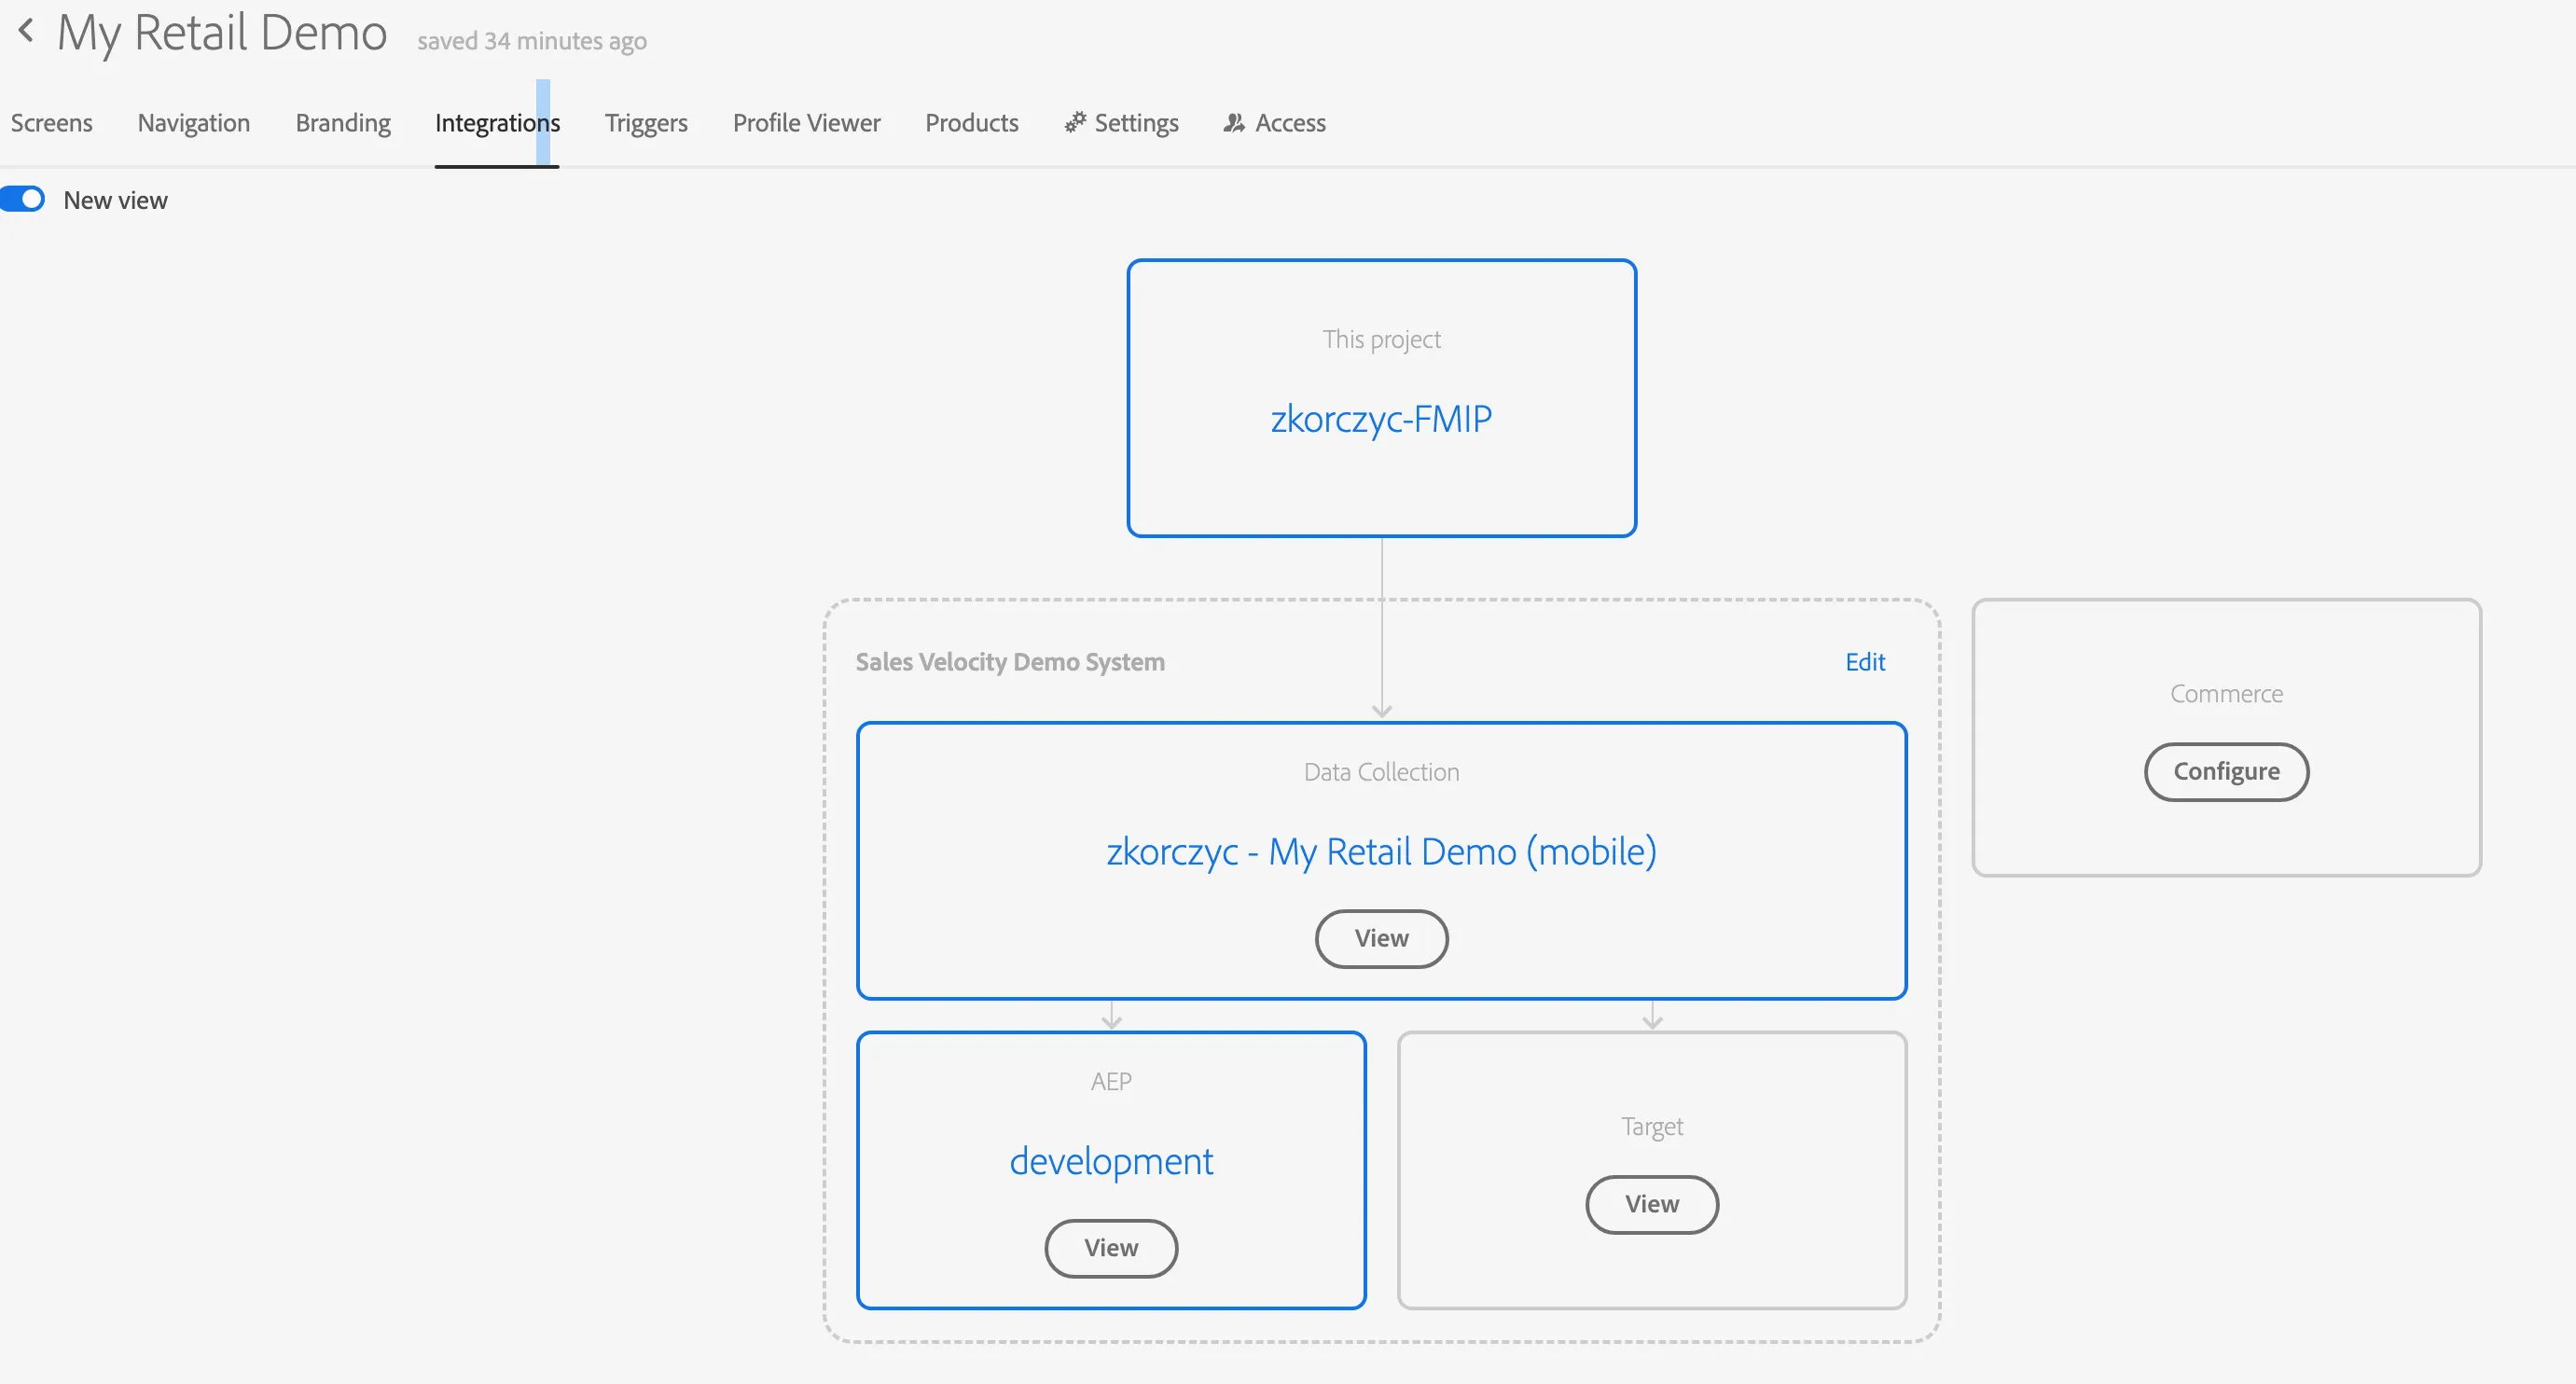Click View in the Data Collection card

click(1381, 938)
